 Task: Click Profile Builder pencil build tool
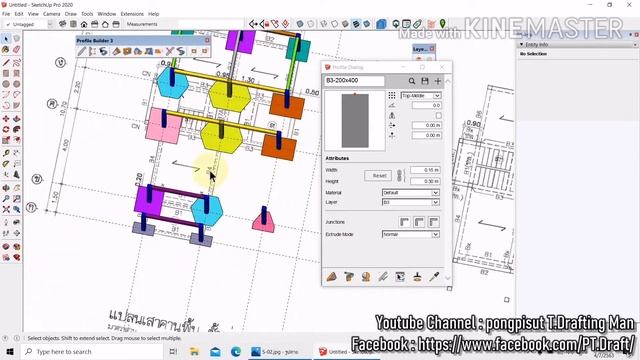click(x=82, y=51)
